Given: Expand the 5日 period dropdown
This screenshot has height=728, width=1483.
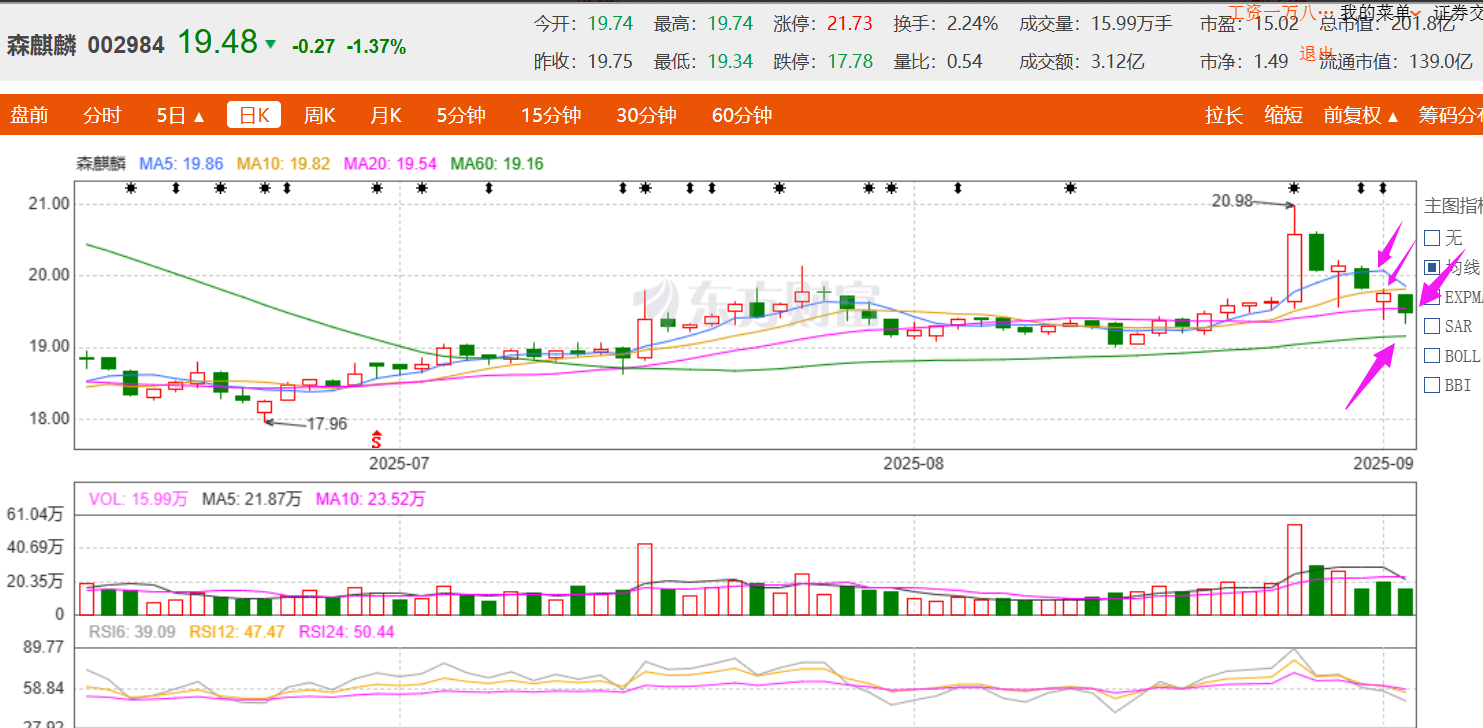Looking at the screenshot, I should point(181,115).
